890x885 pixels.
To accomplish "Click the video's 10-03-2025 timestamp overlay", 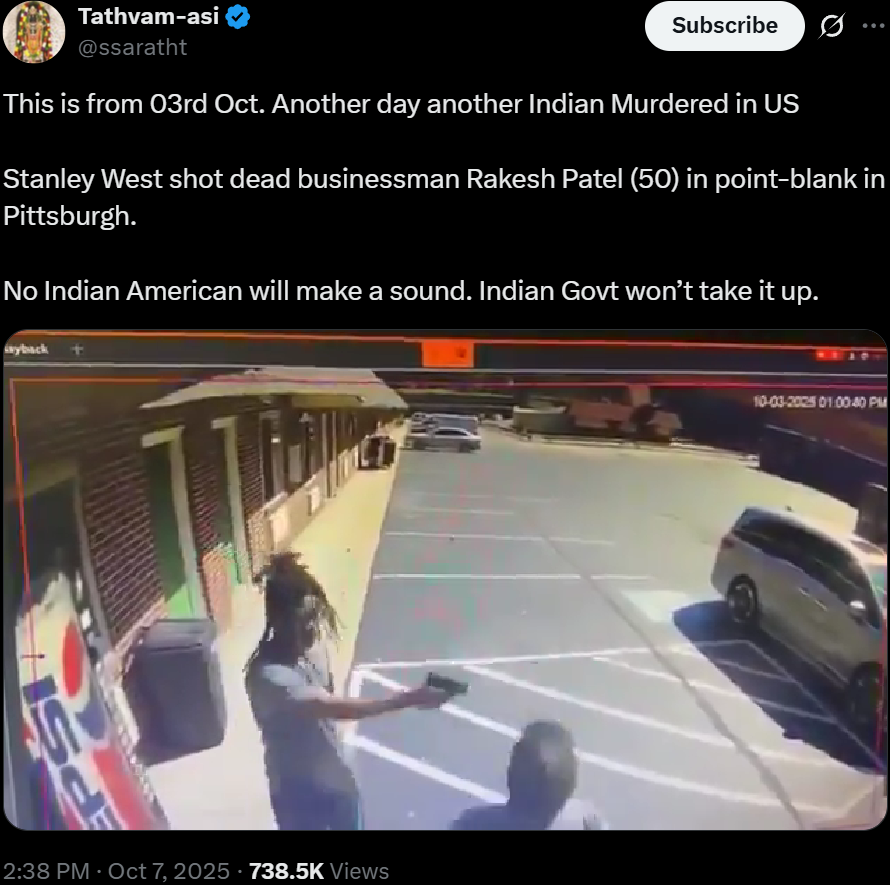I will [820, 402].
